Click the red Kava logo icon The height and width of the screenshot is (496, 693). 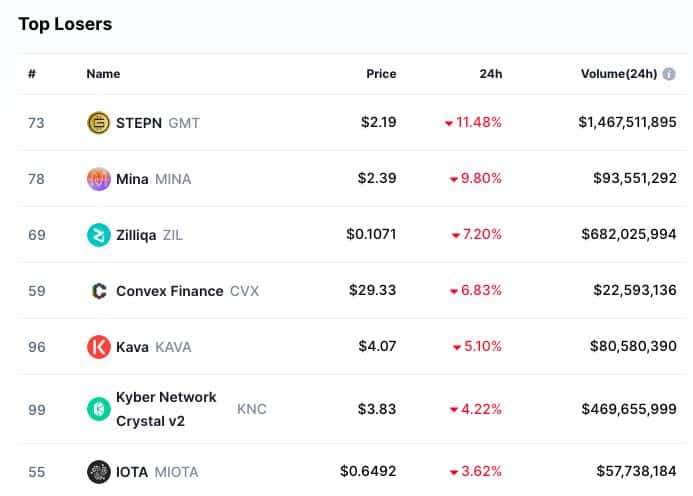click(99, 347)
